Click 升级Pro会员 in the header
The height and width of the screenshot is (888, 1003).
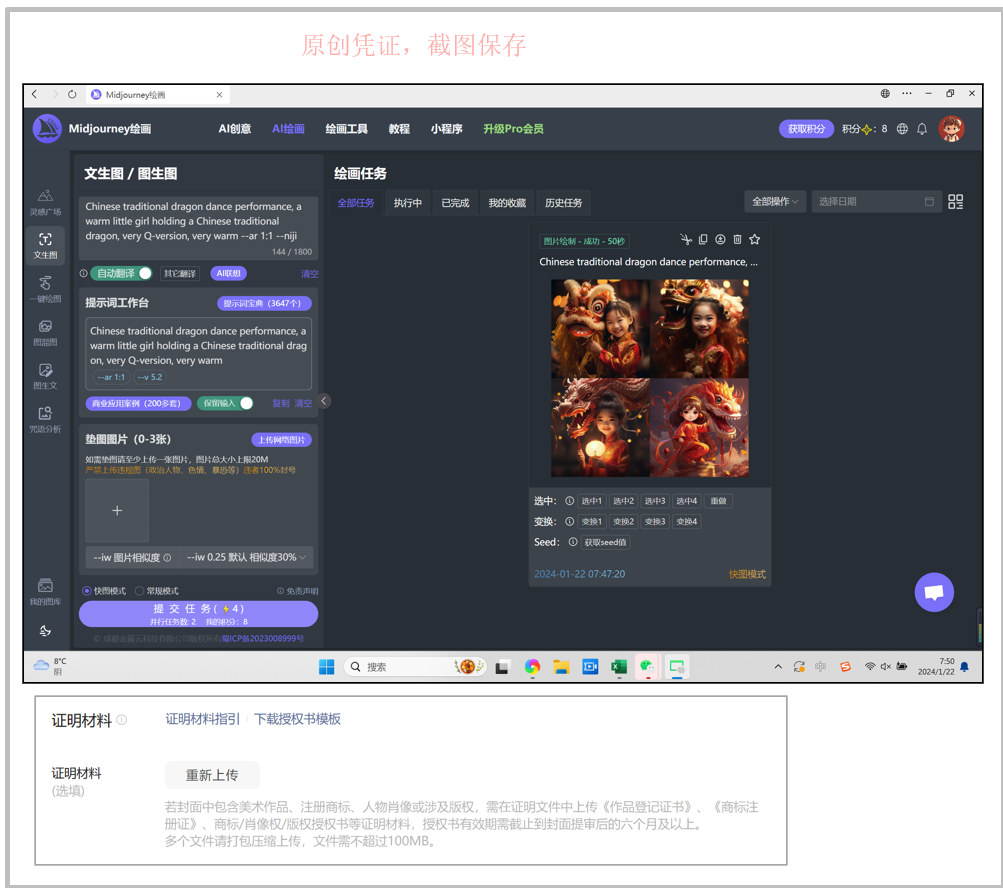513,129
